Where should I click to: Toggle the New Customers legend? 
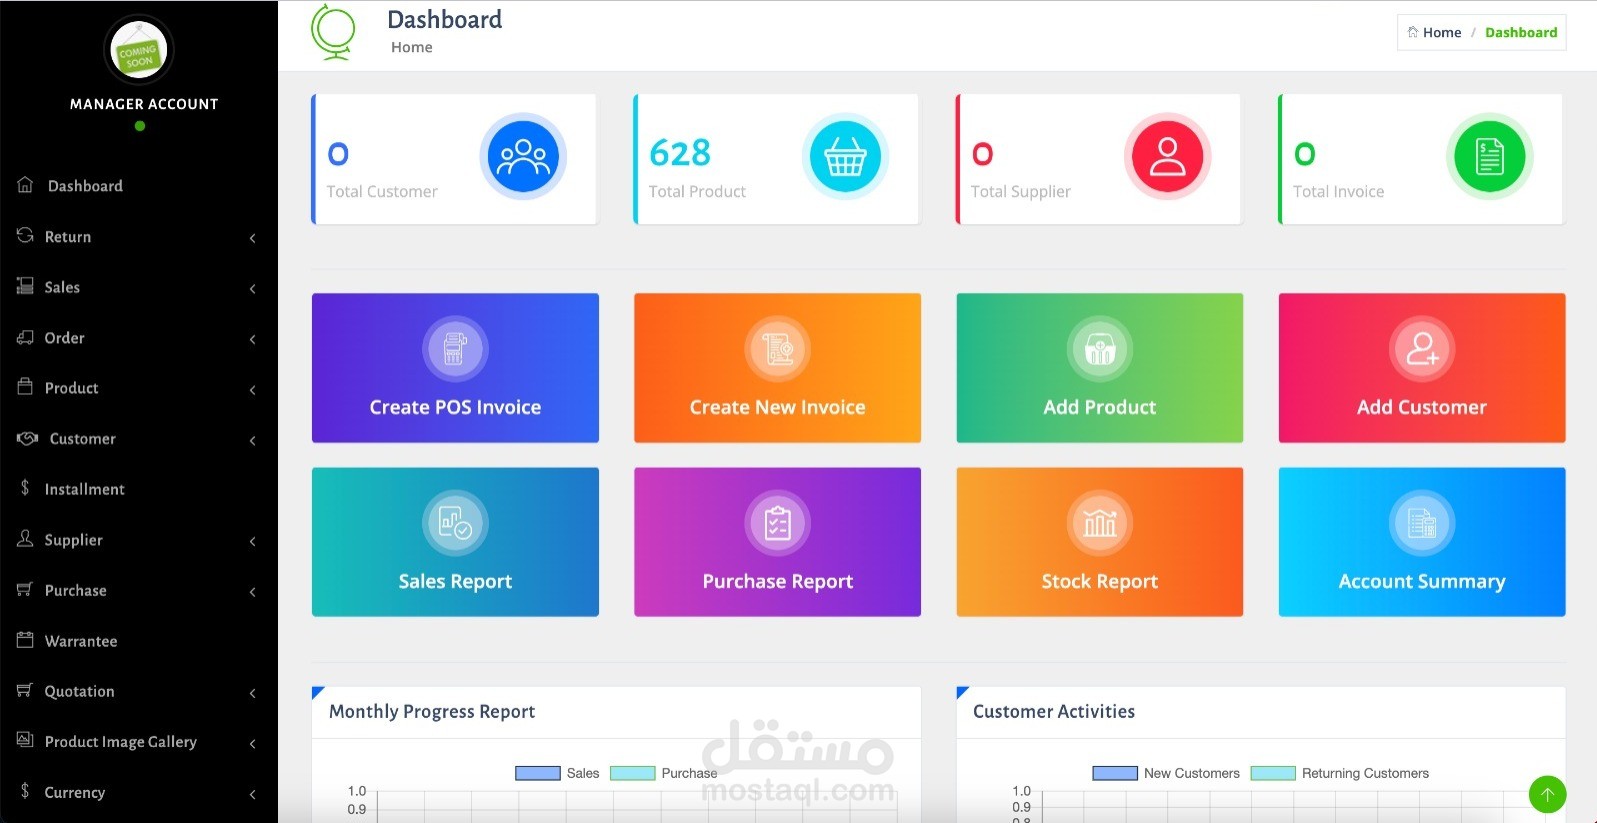pos(1166,773)
